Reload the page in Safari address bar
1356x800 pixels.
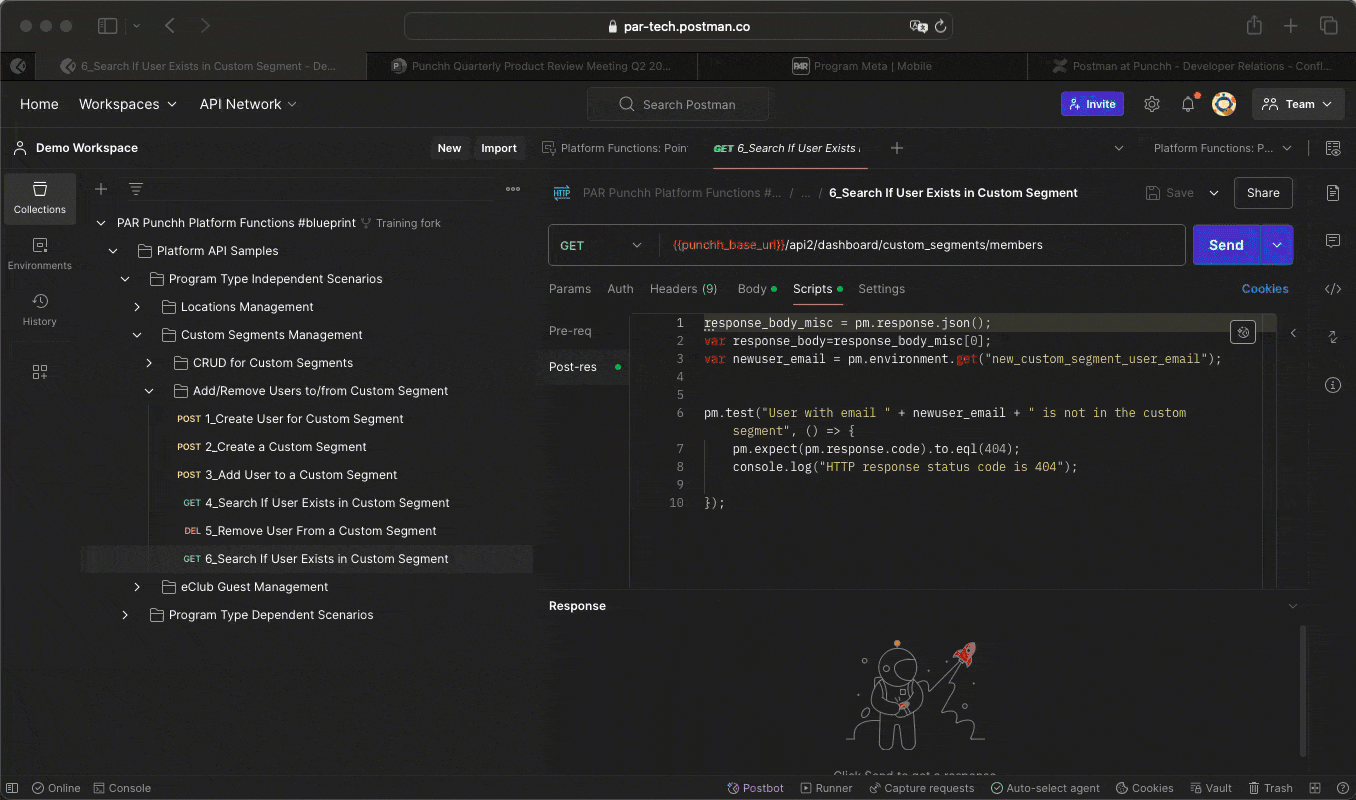coord(940,27)
